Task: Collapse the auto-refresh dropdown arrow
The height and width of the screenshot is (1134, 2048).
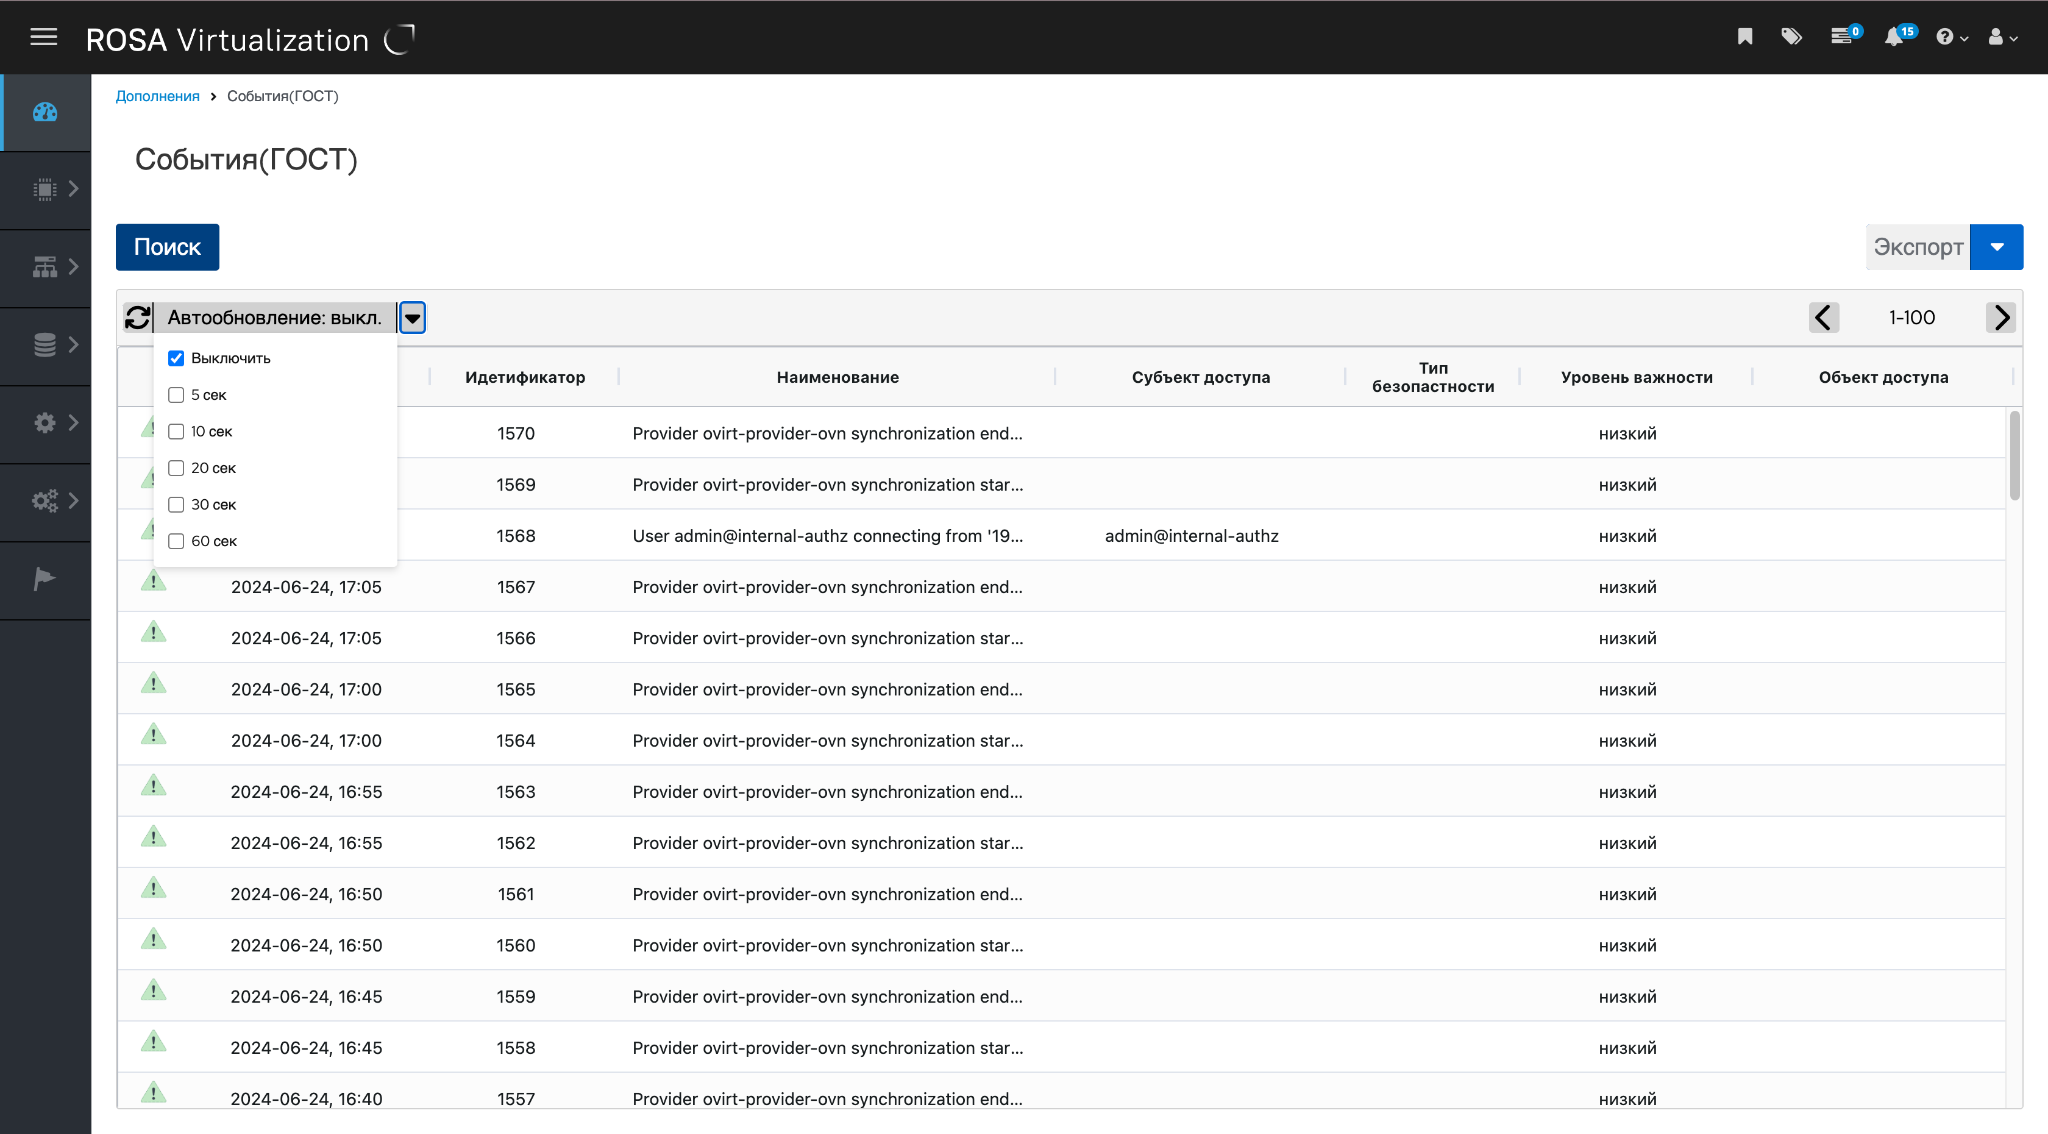Action: [412, 318]
